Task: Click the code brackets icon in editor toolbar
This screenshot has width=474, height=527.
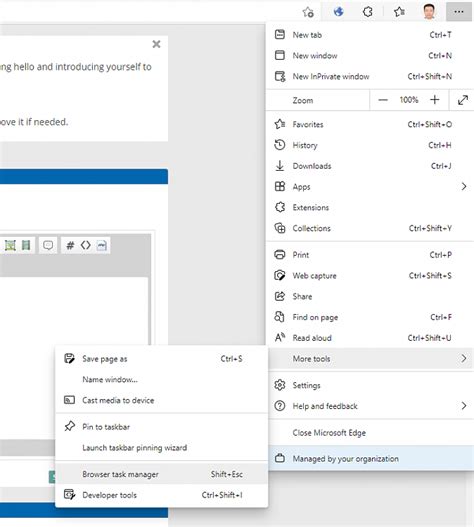Action: coord(86,245)
